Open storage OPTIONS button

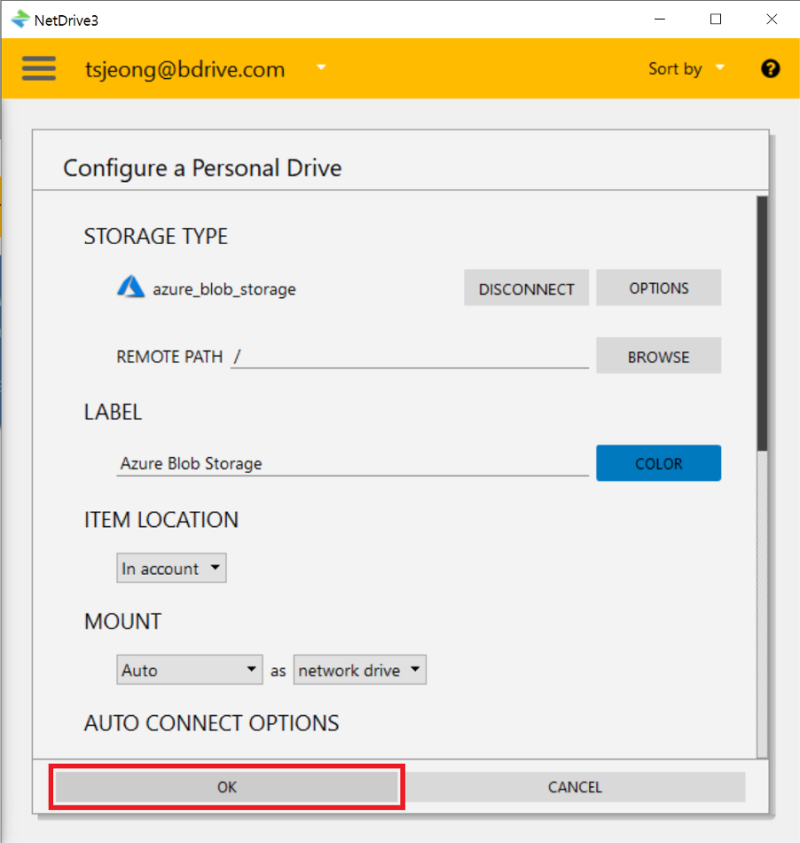click(x=658, y=288)
